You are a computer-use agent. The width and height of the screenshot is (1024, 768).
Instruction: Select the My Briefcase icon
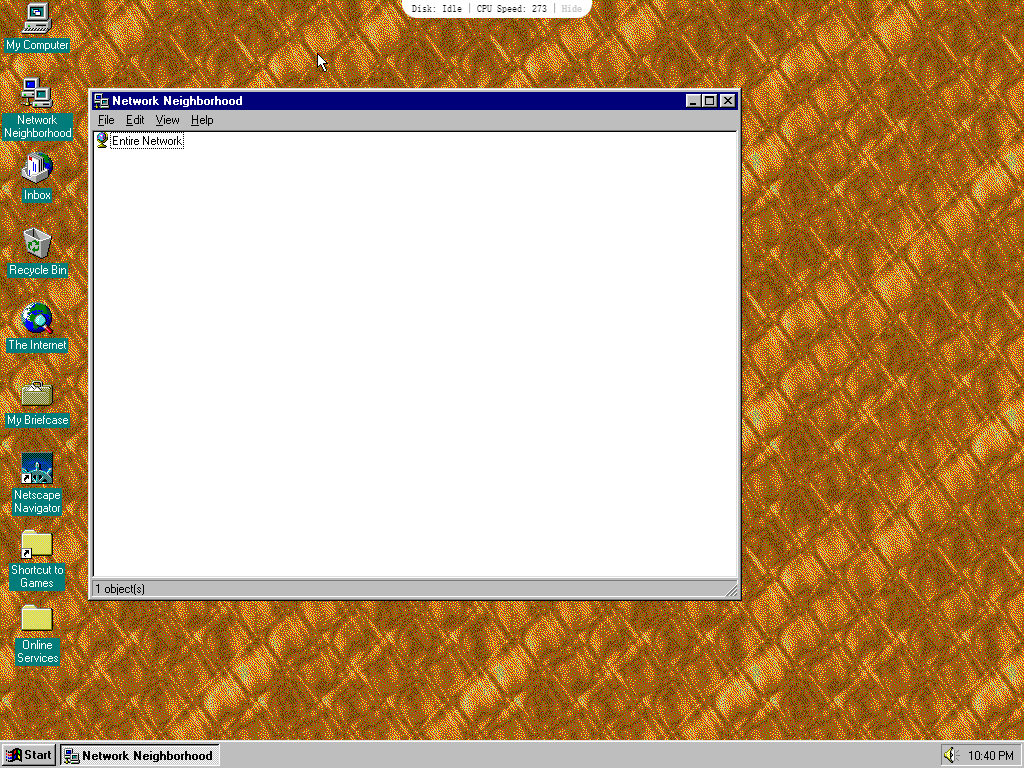point(37,394)
